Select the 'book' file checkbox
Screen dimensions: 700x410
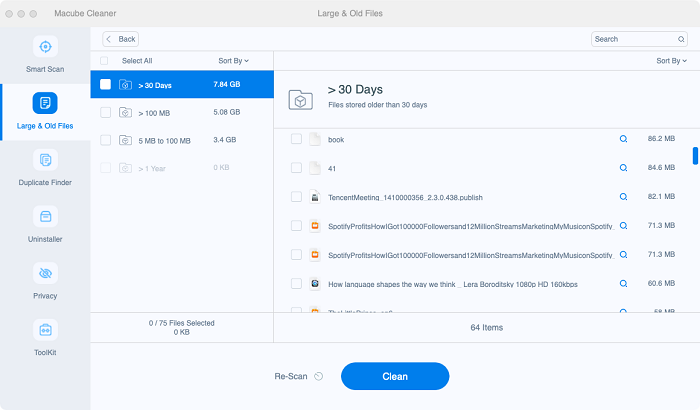click(x=296, y=139)
